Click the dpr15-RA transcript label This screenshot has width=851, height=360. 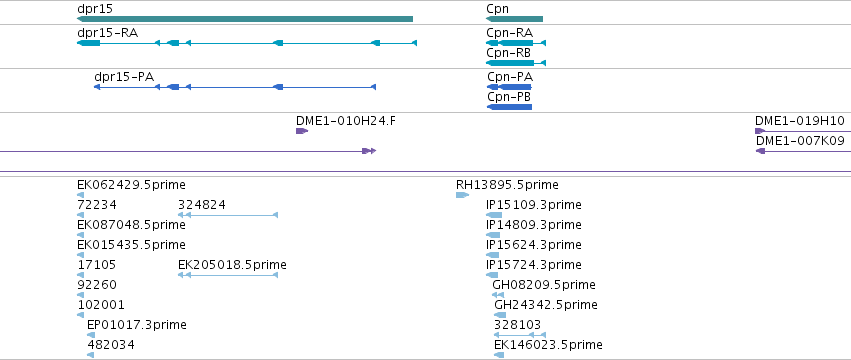[x=107, y=33]
